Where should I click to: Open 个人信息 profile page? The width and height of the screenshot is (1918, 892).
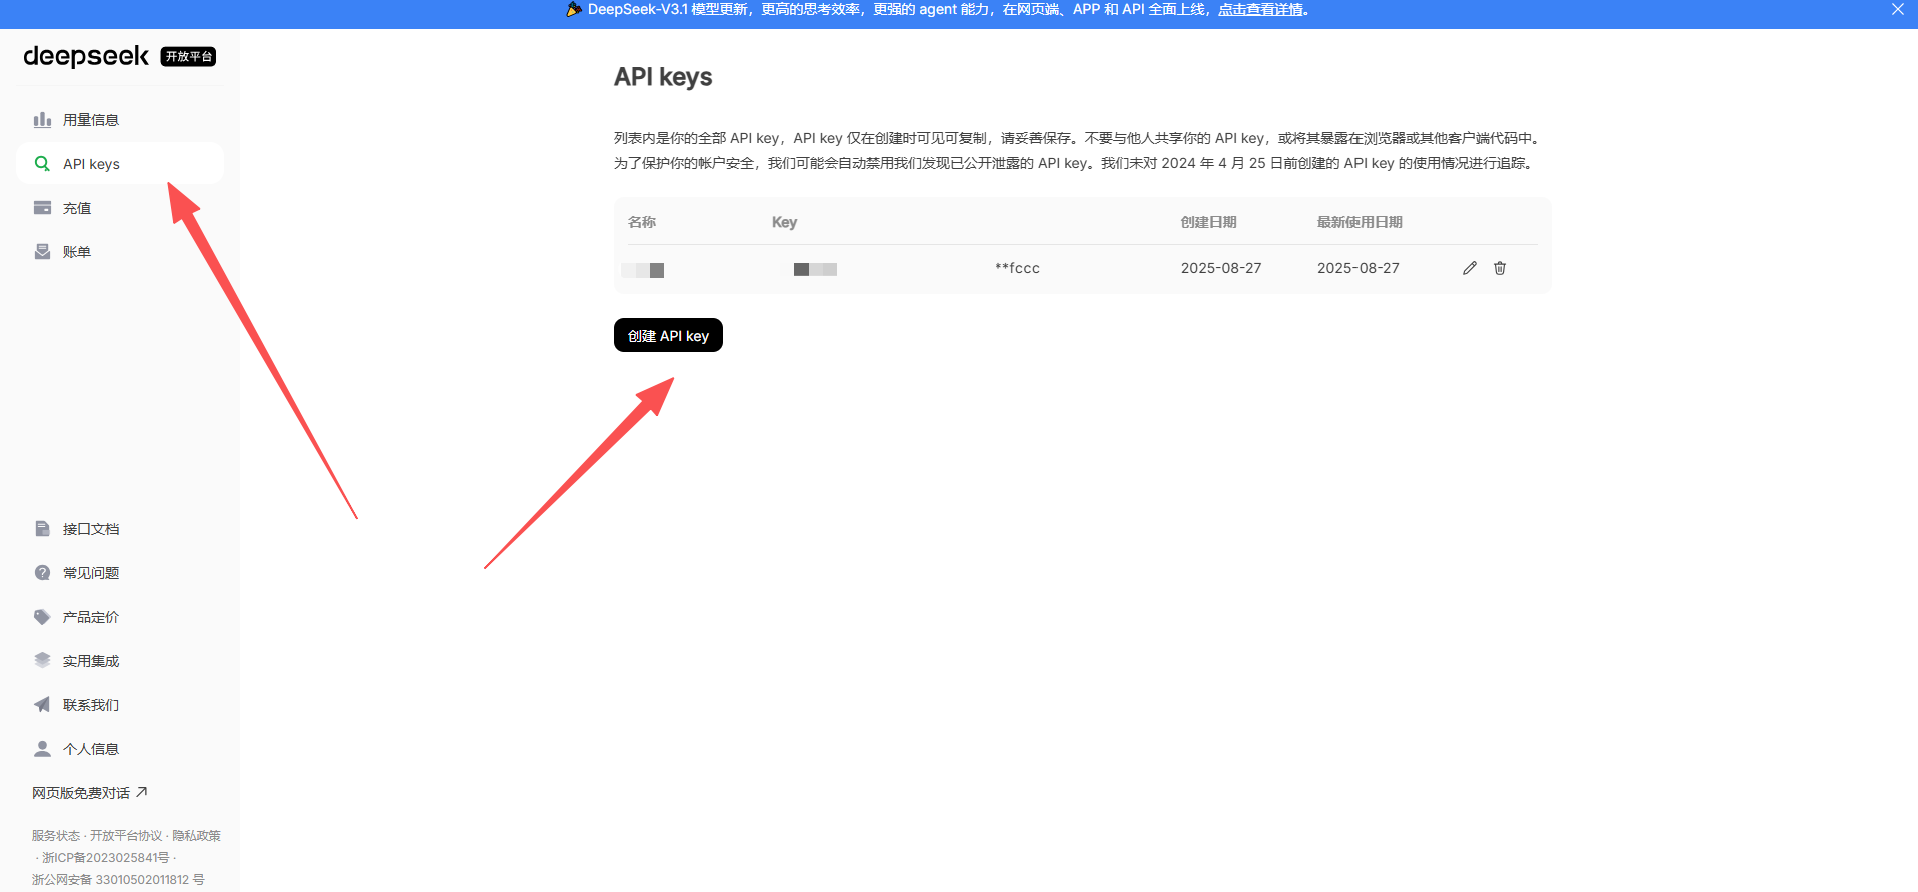pos(120,749)
